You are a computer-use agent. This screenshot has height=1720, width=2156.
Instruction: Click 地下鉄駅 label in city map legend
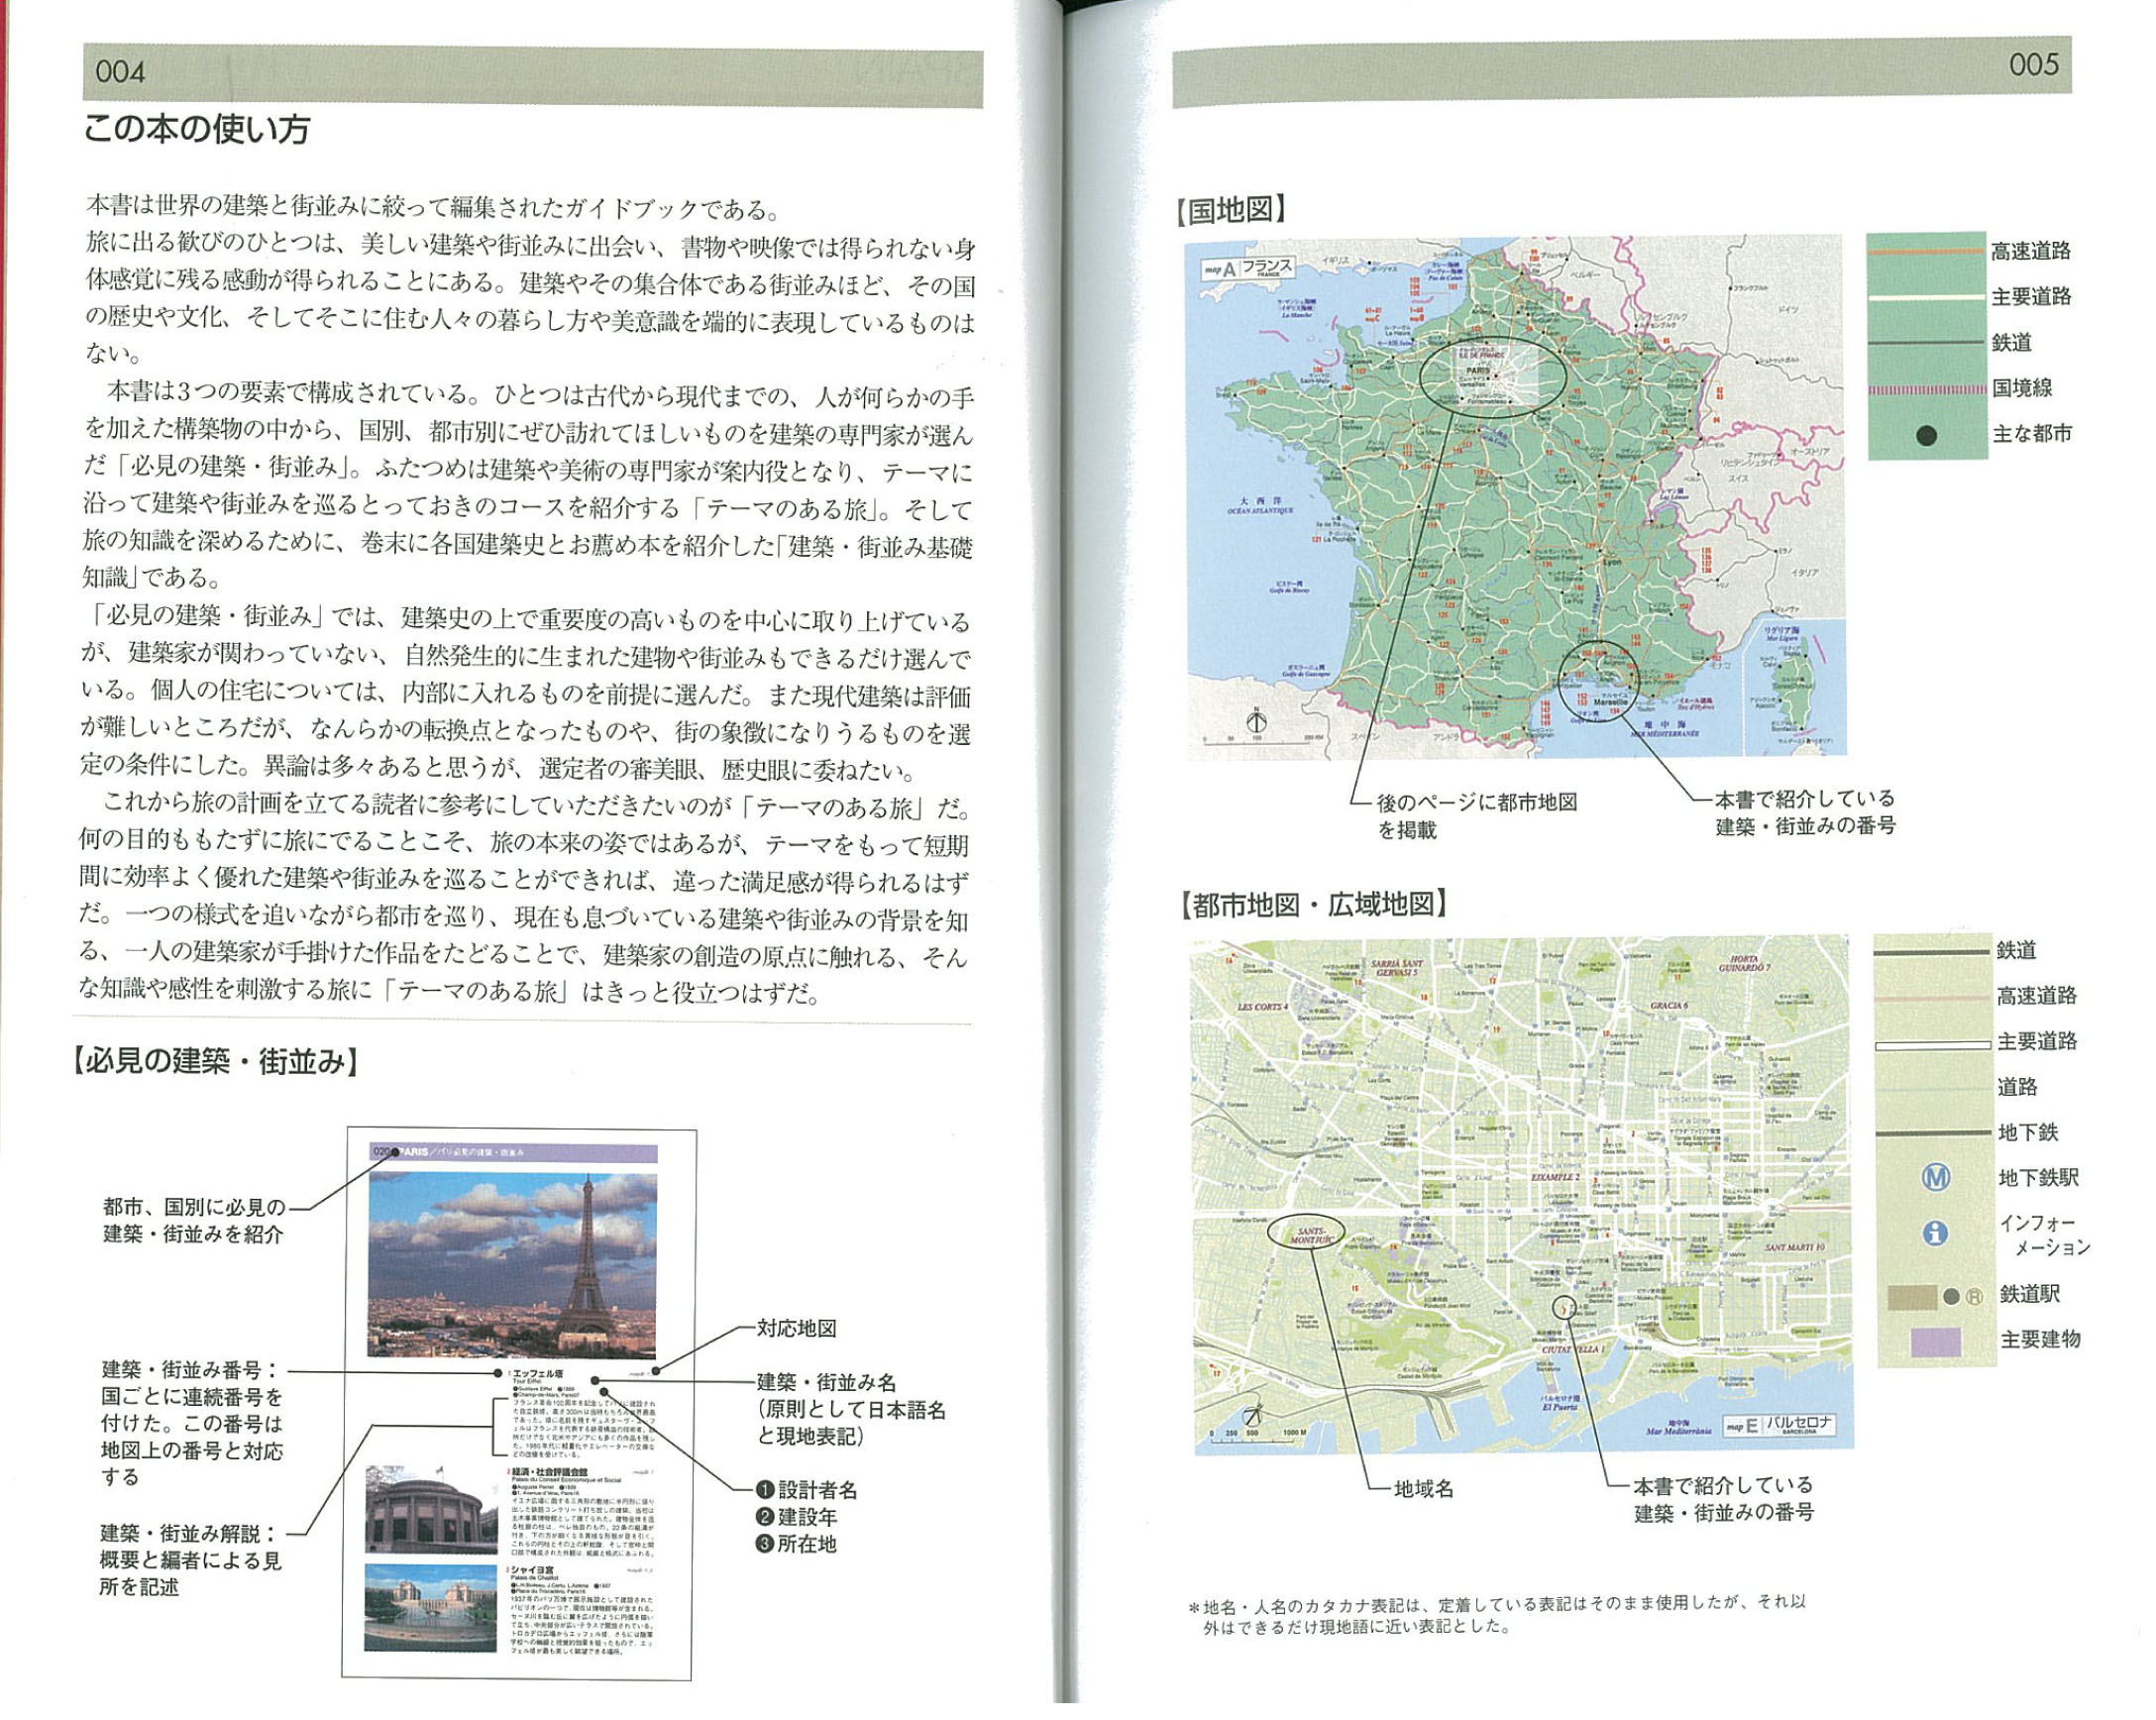(x=2039, y=1178)
